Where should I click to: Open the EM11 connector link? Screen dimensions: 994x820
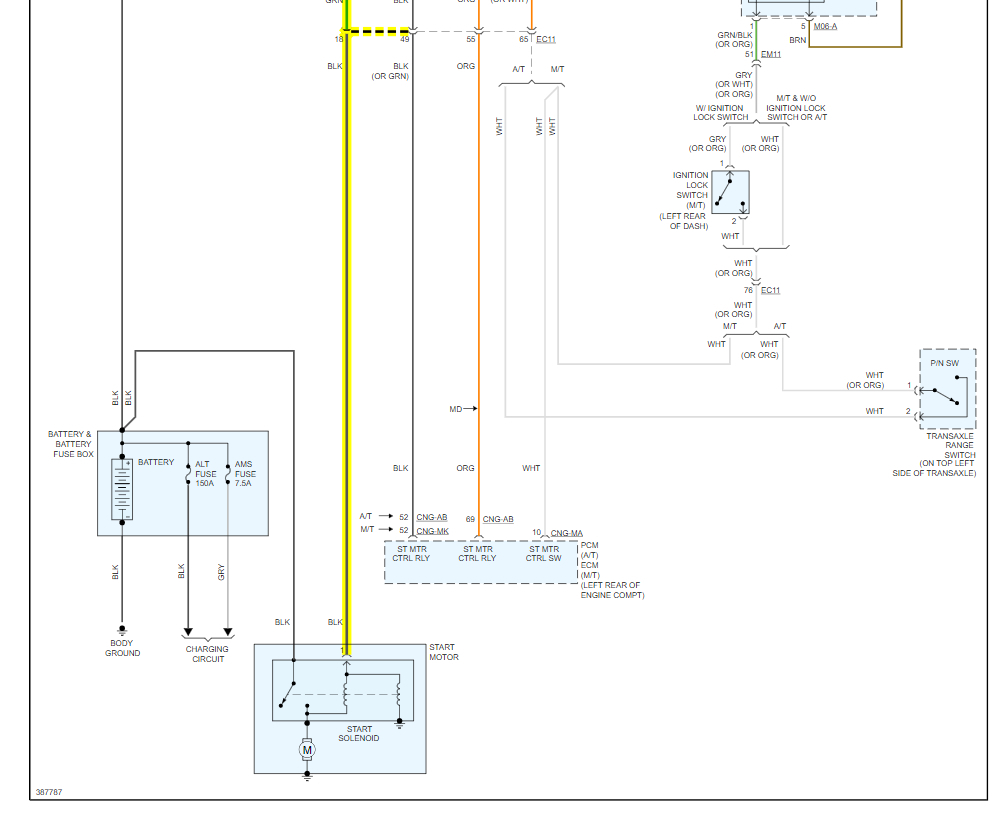[771, 54]
